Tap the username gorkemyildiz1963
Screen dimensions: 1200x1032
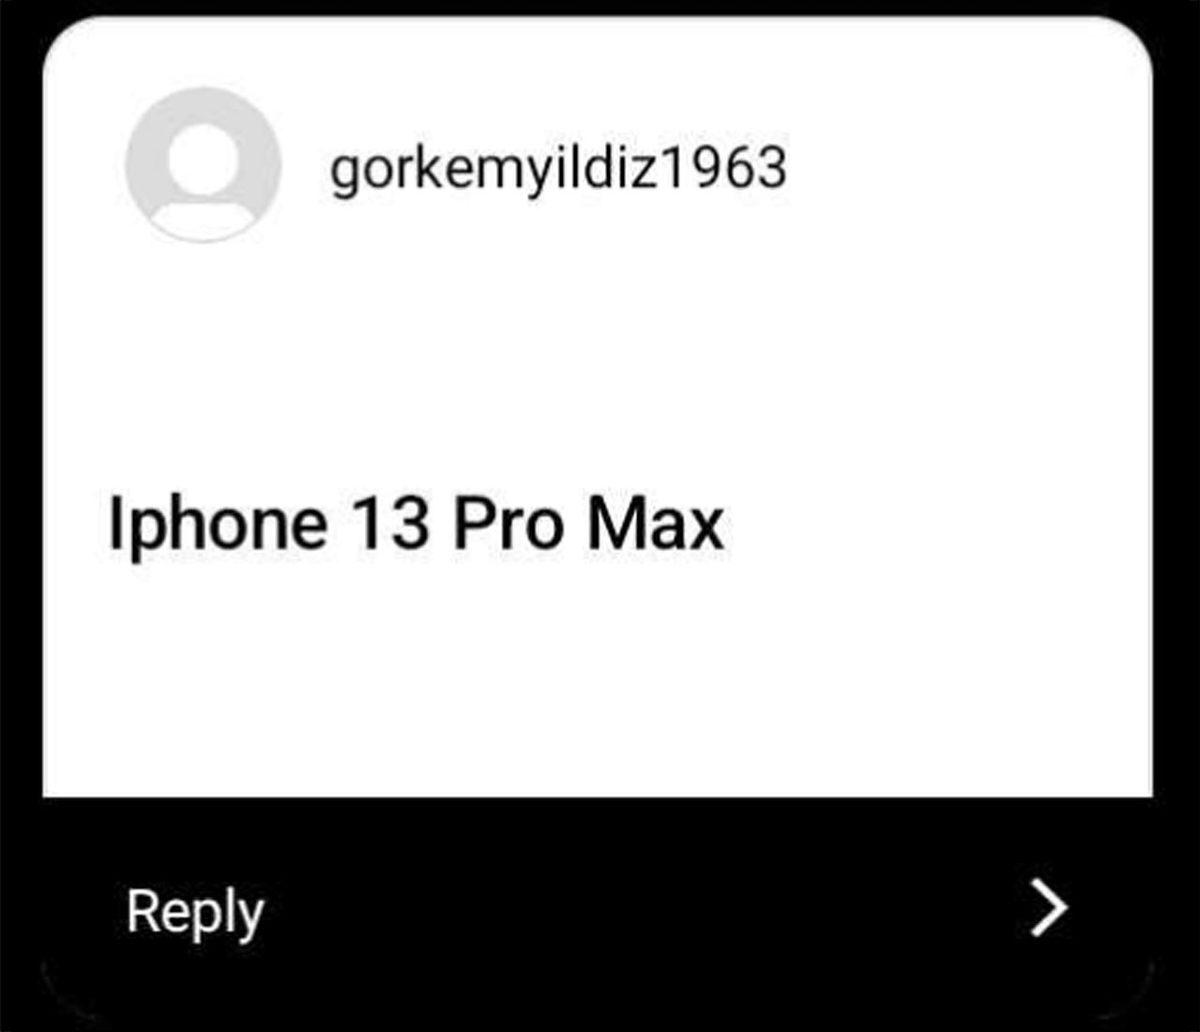pos(558,170)
